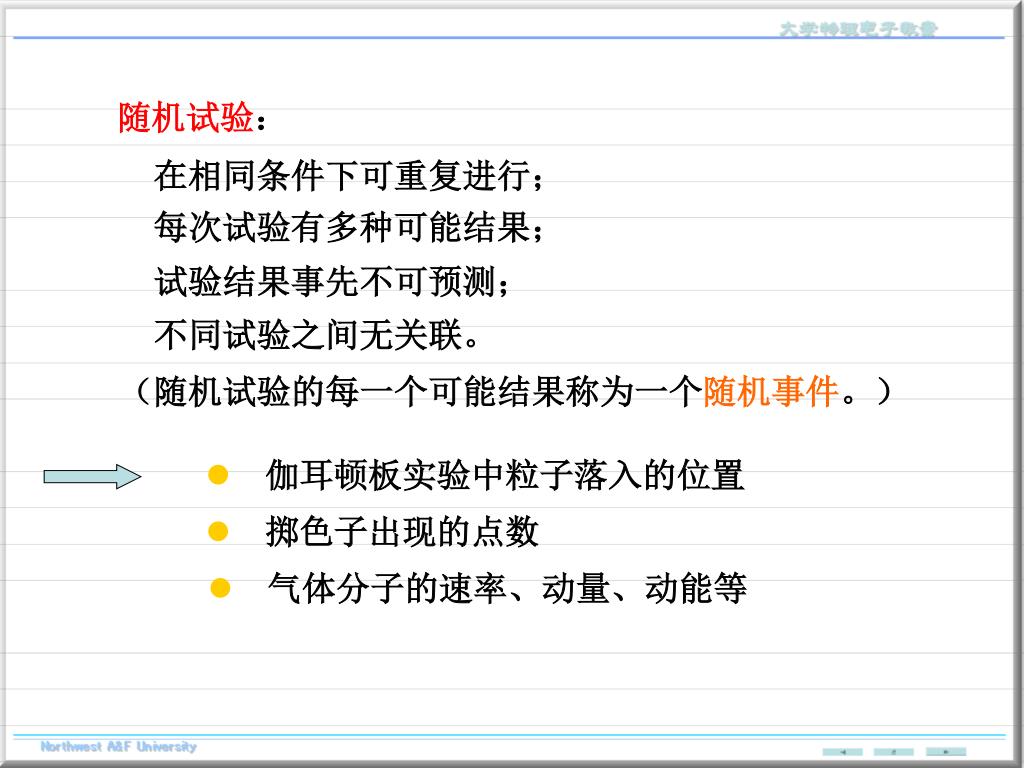Click the bullet 气体分子的速率、动量、动能等
Screen dimensions: 1024x768
pos(507,588)
